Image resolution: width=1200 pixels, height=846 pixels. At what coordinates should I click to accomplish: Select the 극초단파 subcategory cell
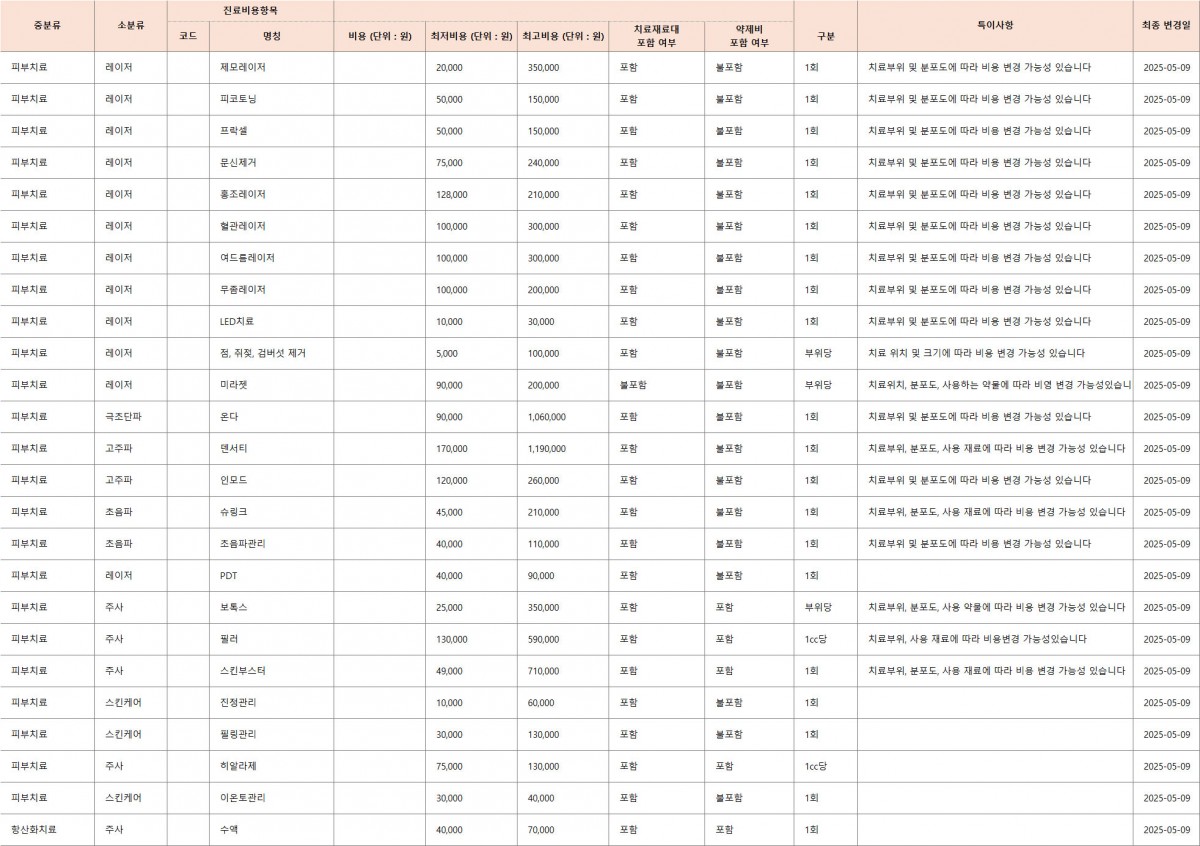pos(123,417)
